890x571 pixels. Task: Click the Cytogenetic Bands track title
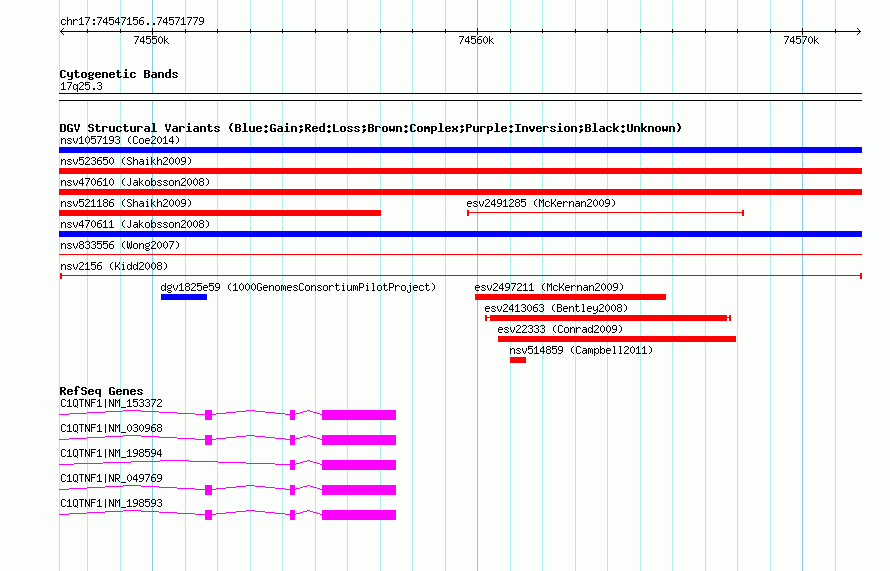pos(119,74)
